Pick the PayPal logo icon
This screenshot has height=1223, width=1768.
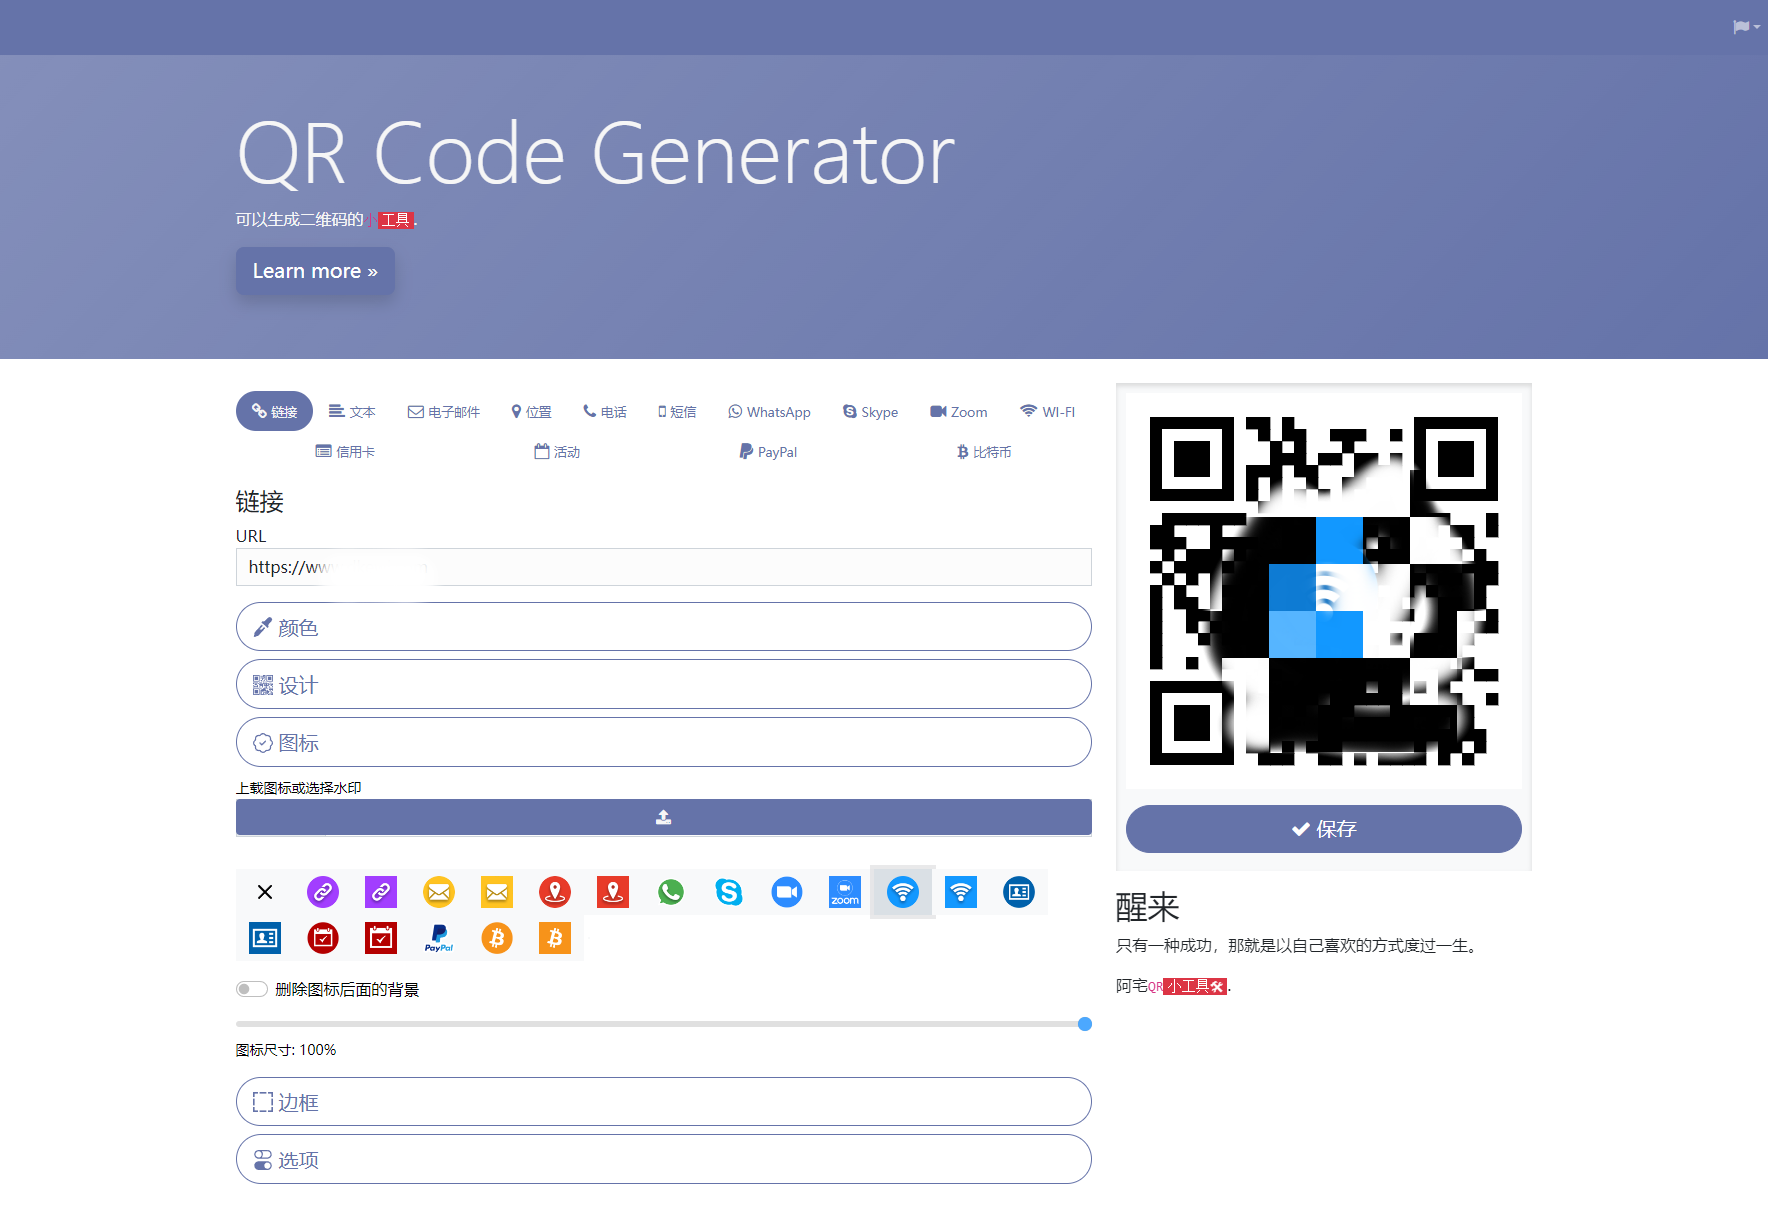439,938
